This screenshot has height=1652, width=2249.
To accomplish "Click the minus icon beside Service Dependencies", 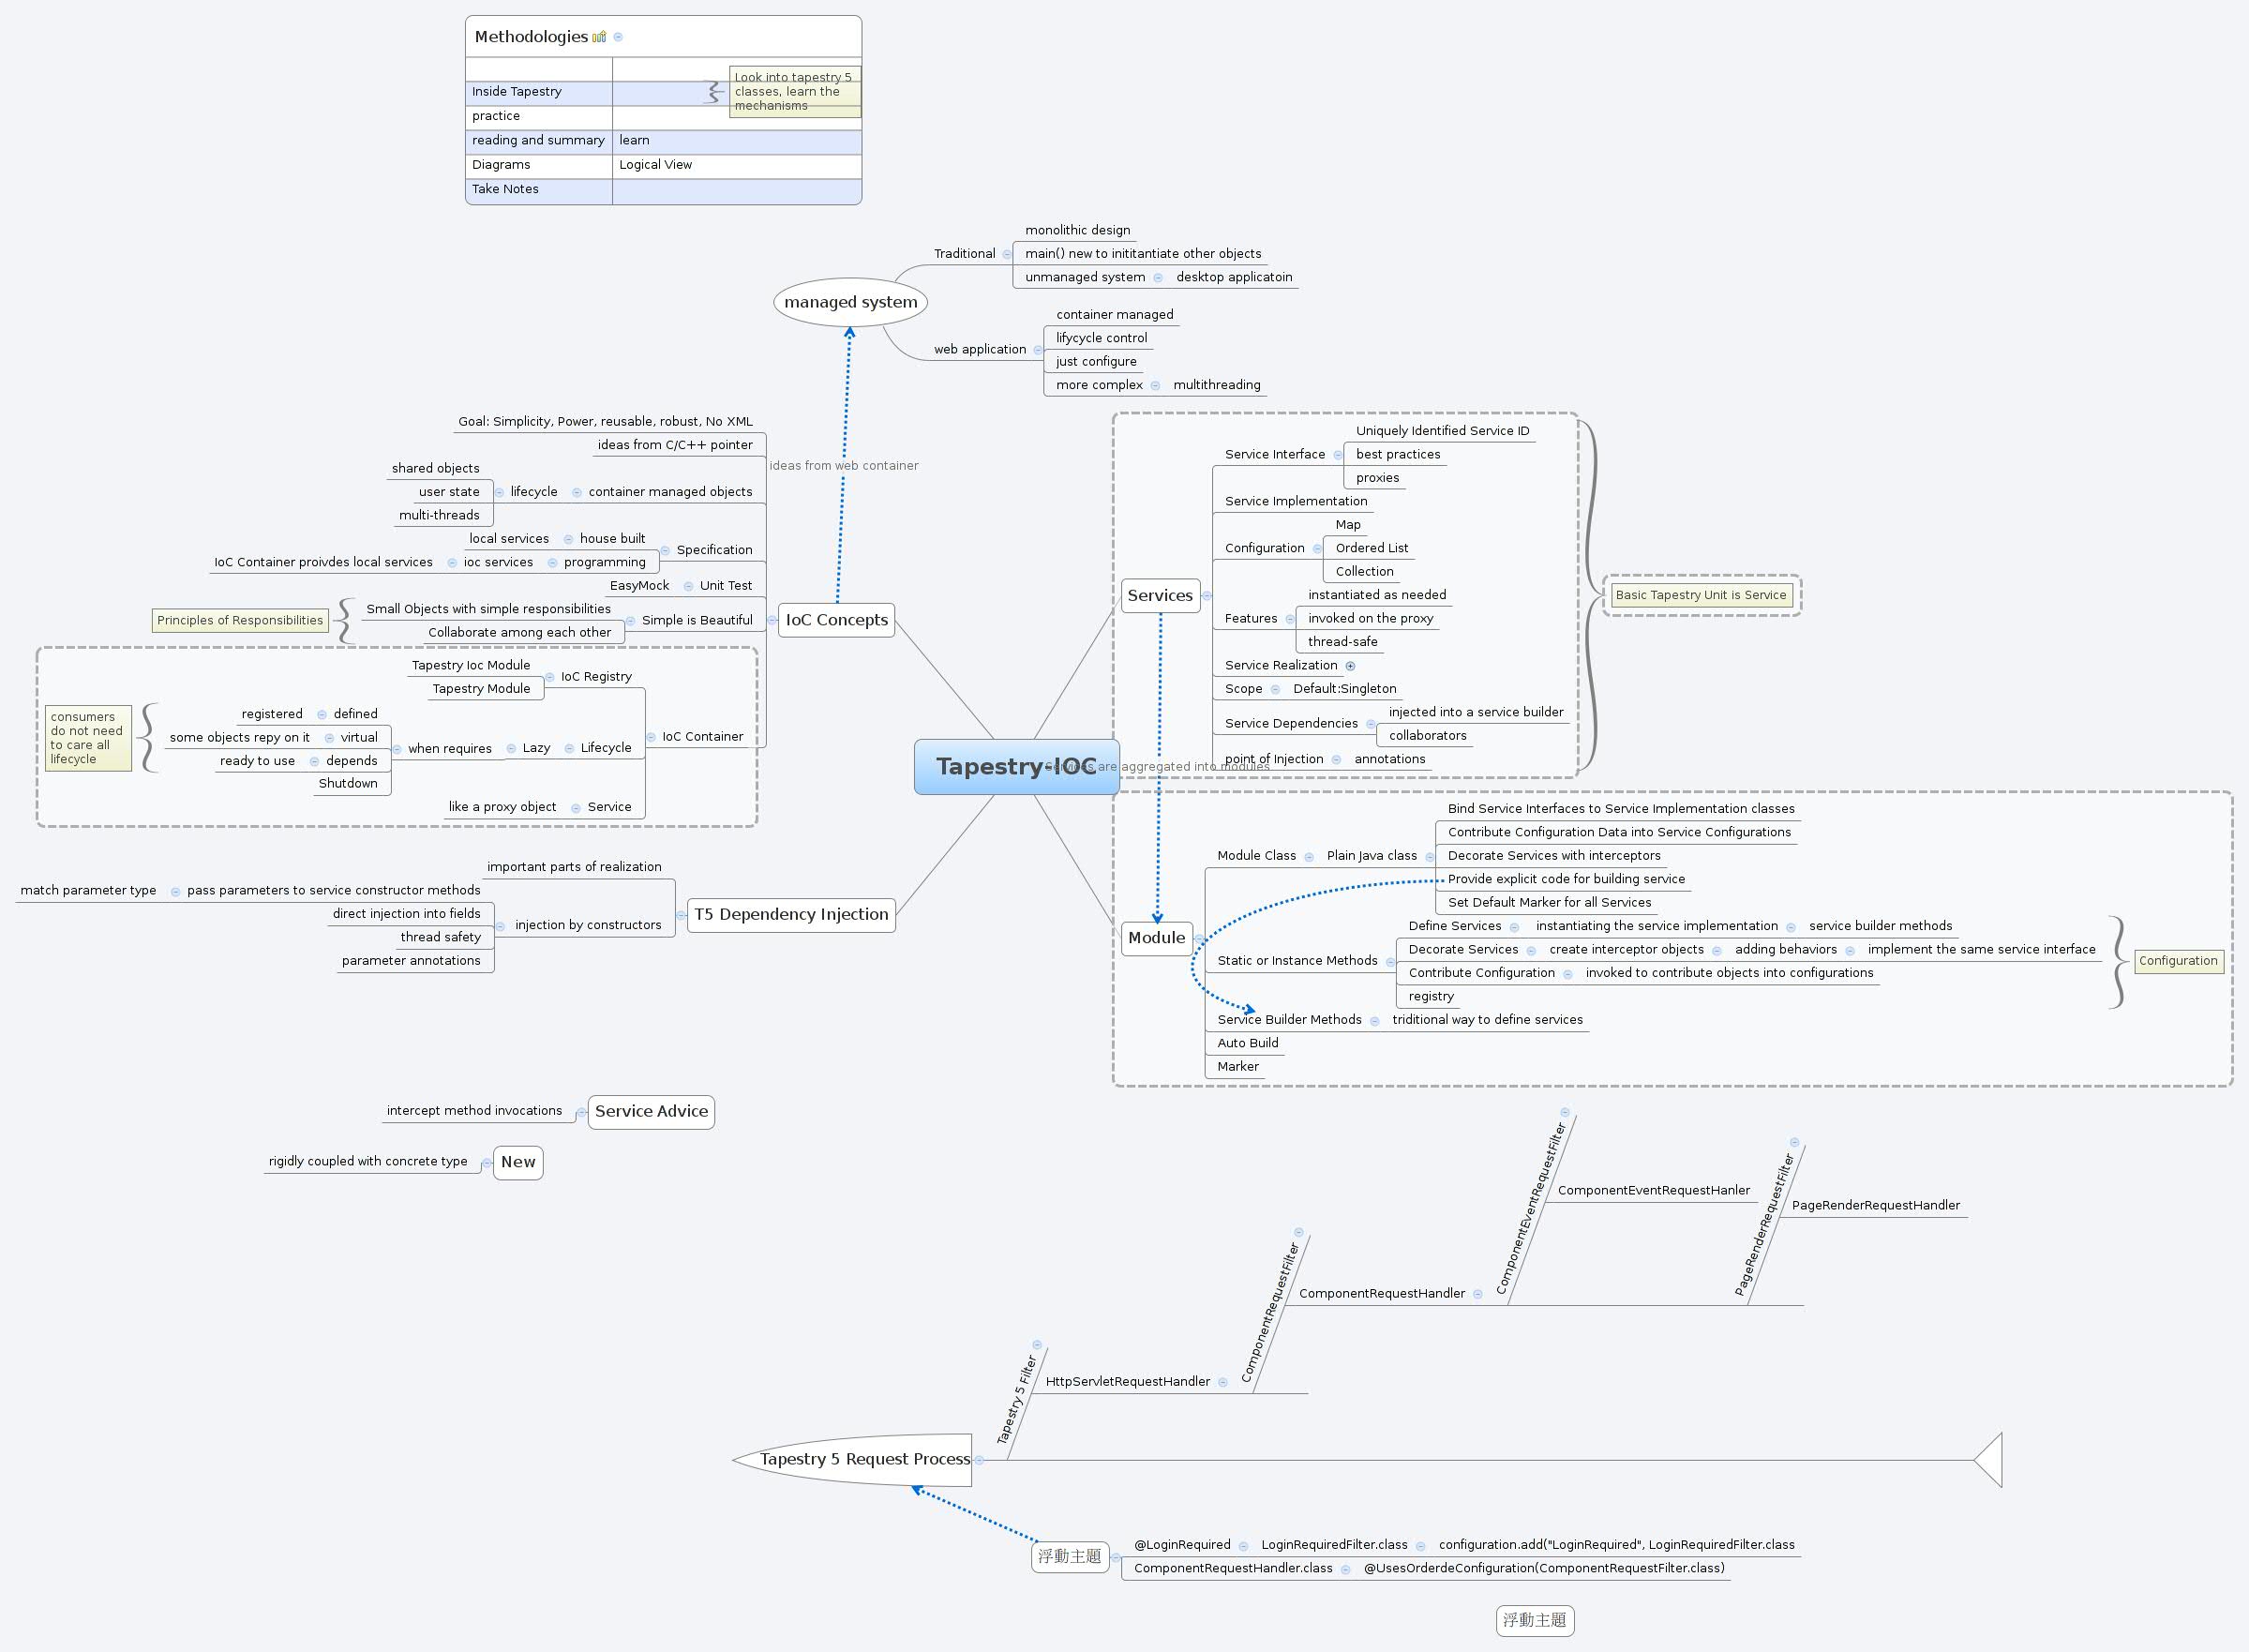I will [x=1372, y=725].
